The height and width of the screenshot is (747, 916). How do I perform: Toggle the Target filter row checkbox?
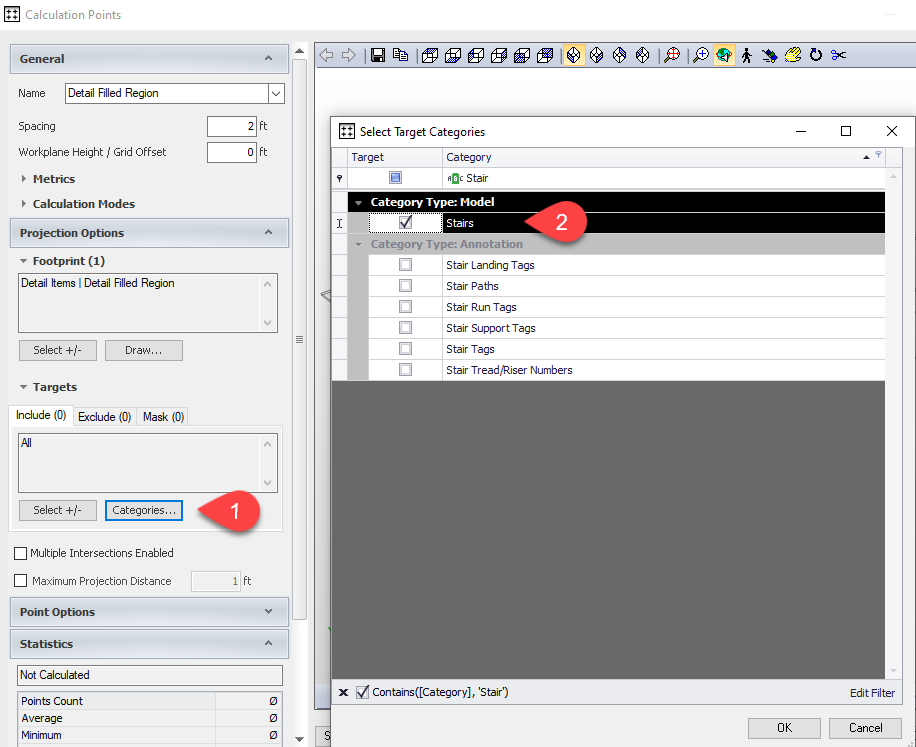click(395, 178)
